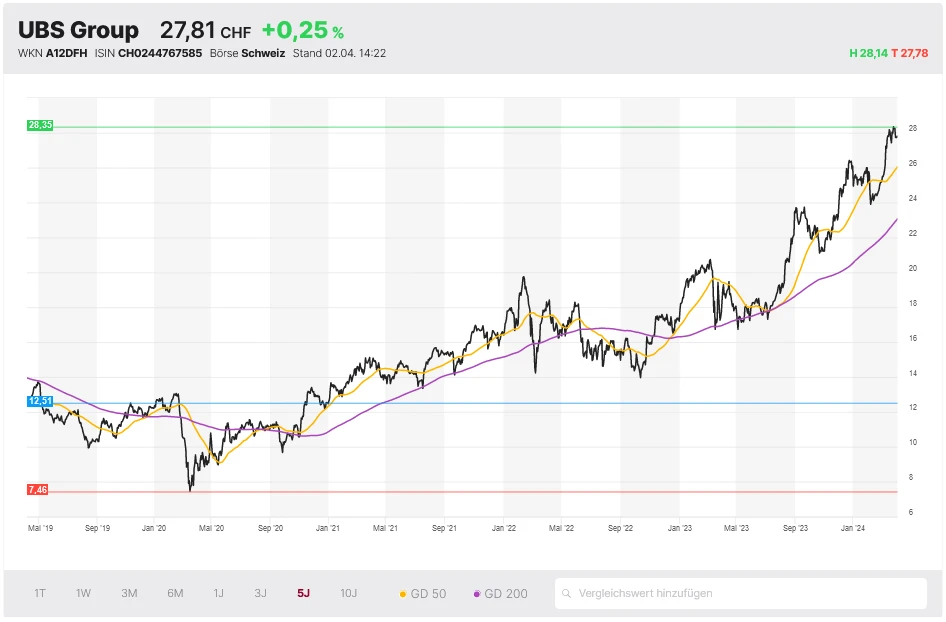Click the purple GD 200 legend dot
The image size is (946, 622).
pos(477,594)
